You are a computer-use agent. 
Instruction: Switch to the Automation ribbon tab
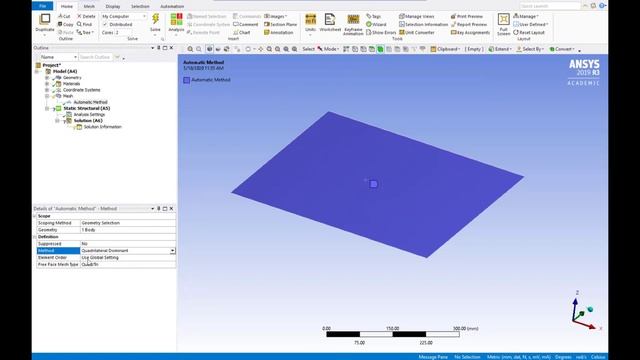coord(172,7)
